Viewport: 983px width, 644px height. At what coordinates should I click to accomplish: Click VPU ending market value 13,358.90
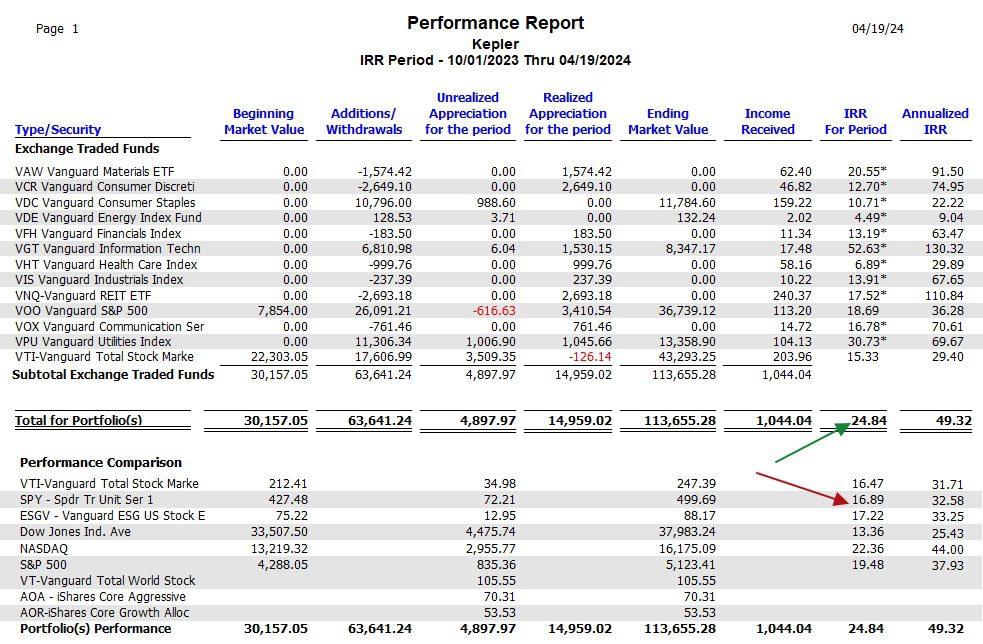687,342
